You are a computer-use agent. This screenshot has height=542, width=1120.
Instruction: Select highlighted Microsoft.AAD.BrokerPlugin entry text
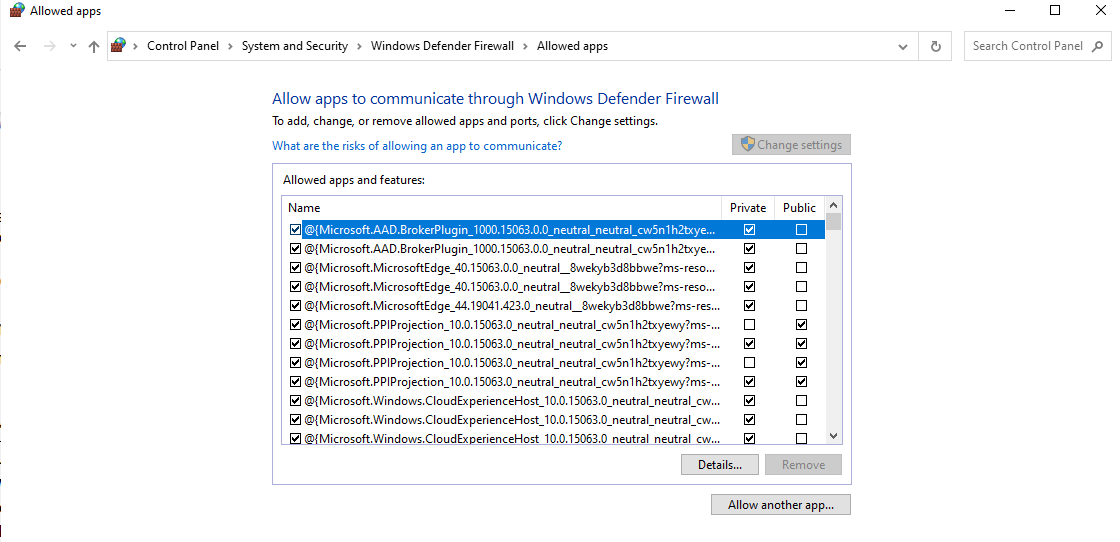(510, 230)
